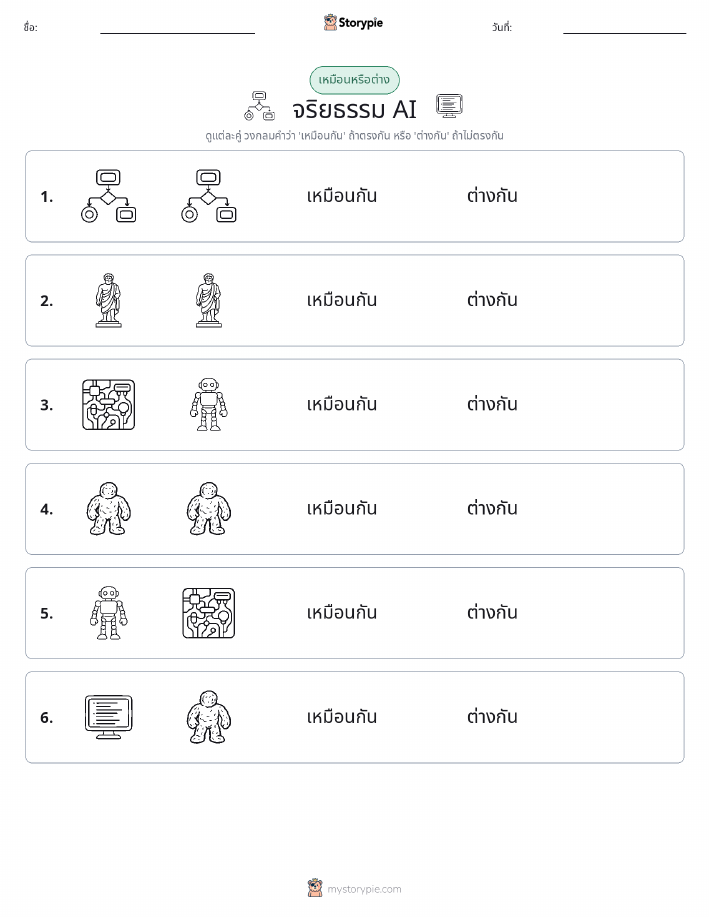Choose เหมือนกัน for question 2
709x917 pixels.
tap(342, 300)
